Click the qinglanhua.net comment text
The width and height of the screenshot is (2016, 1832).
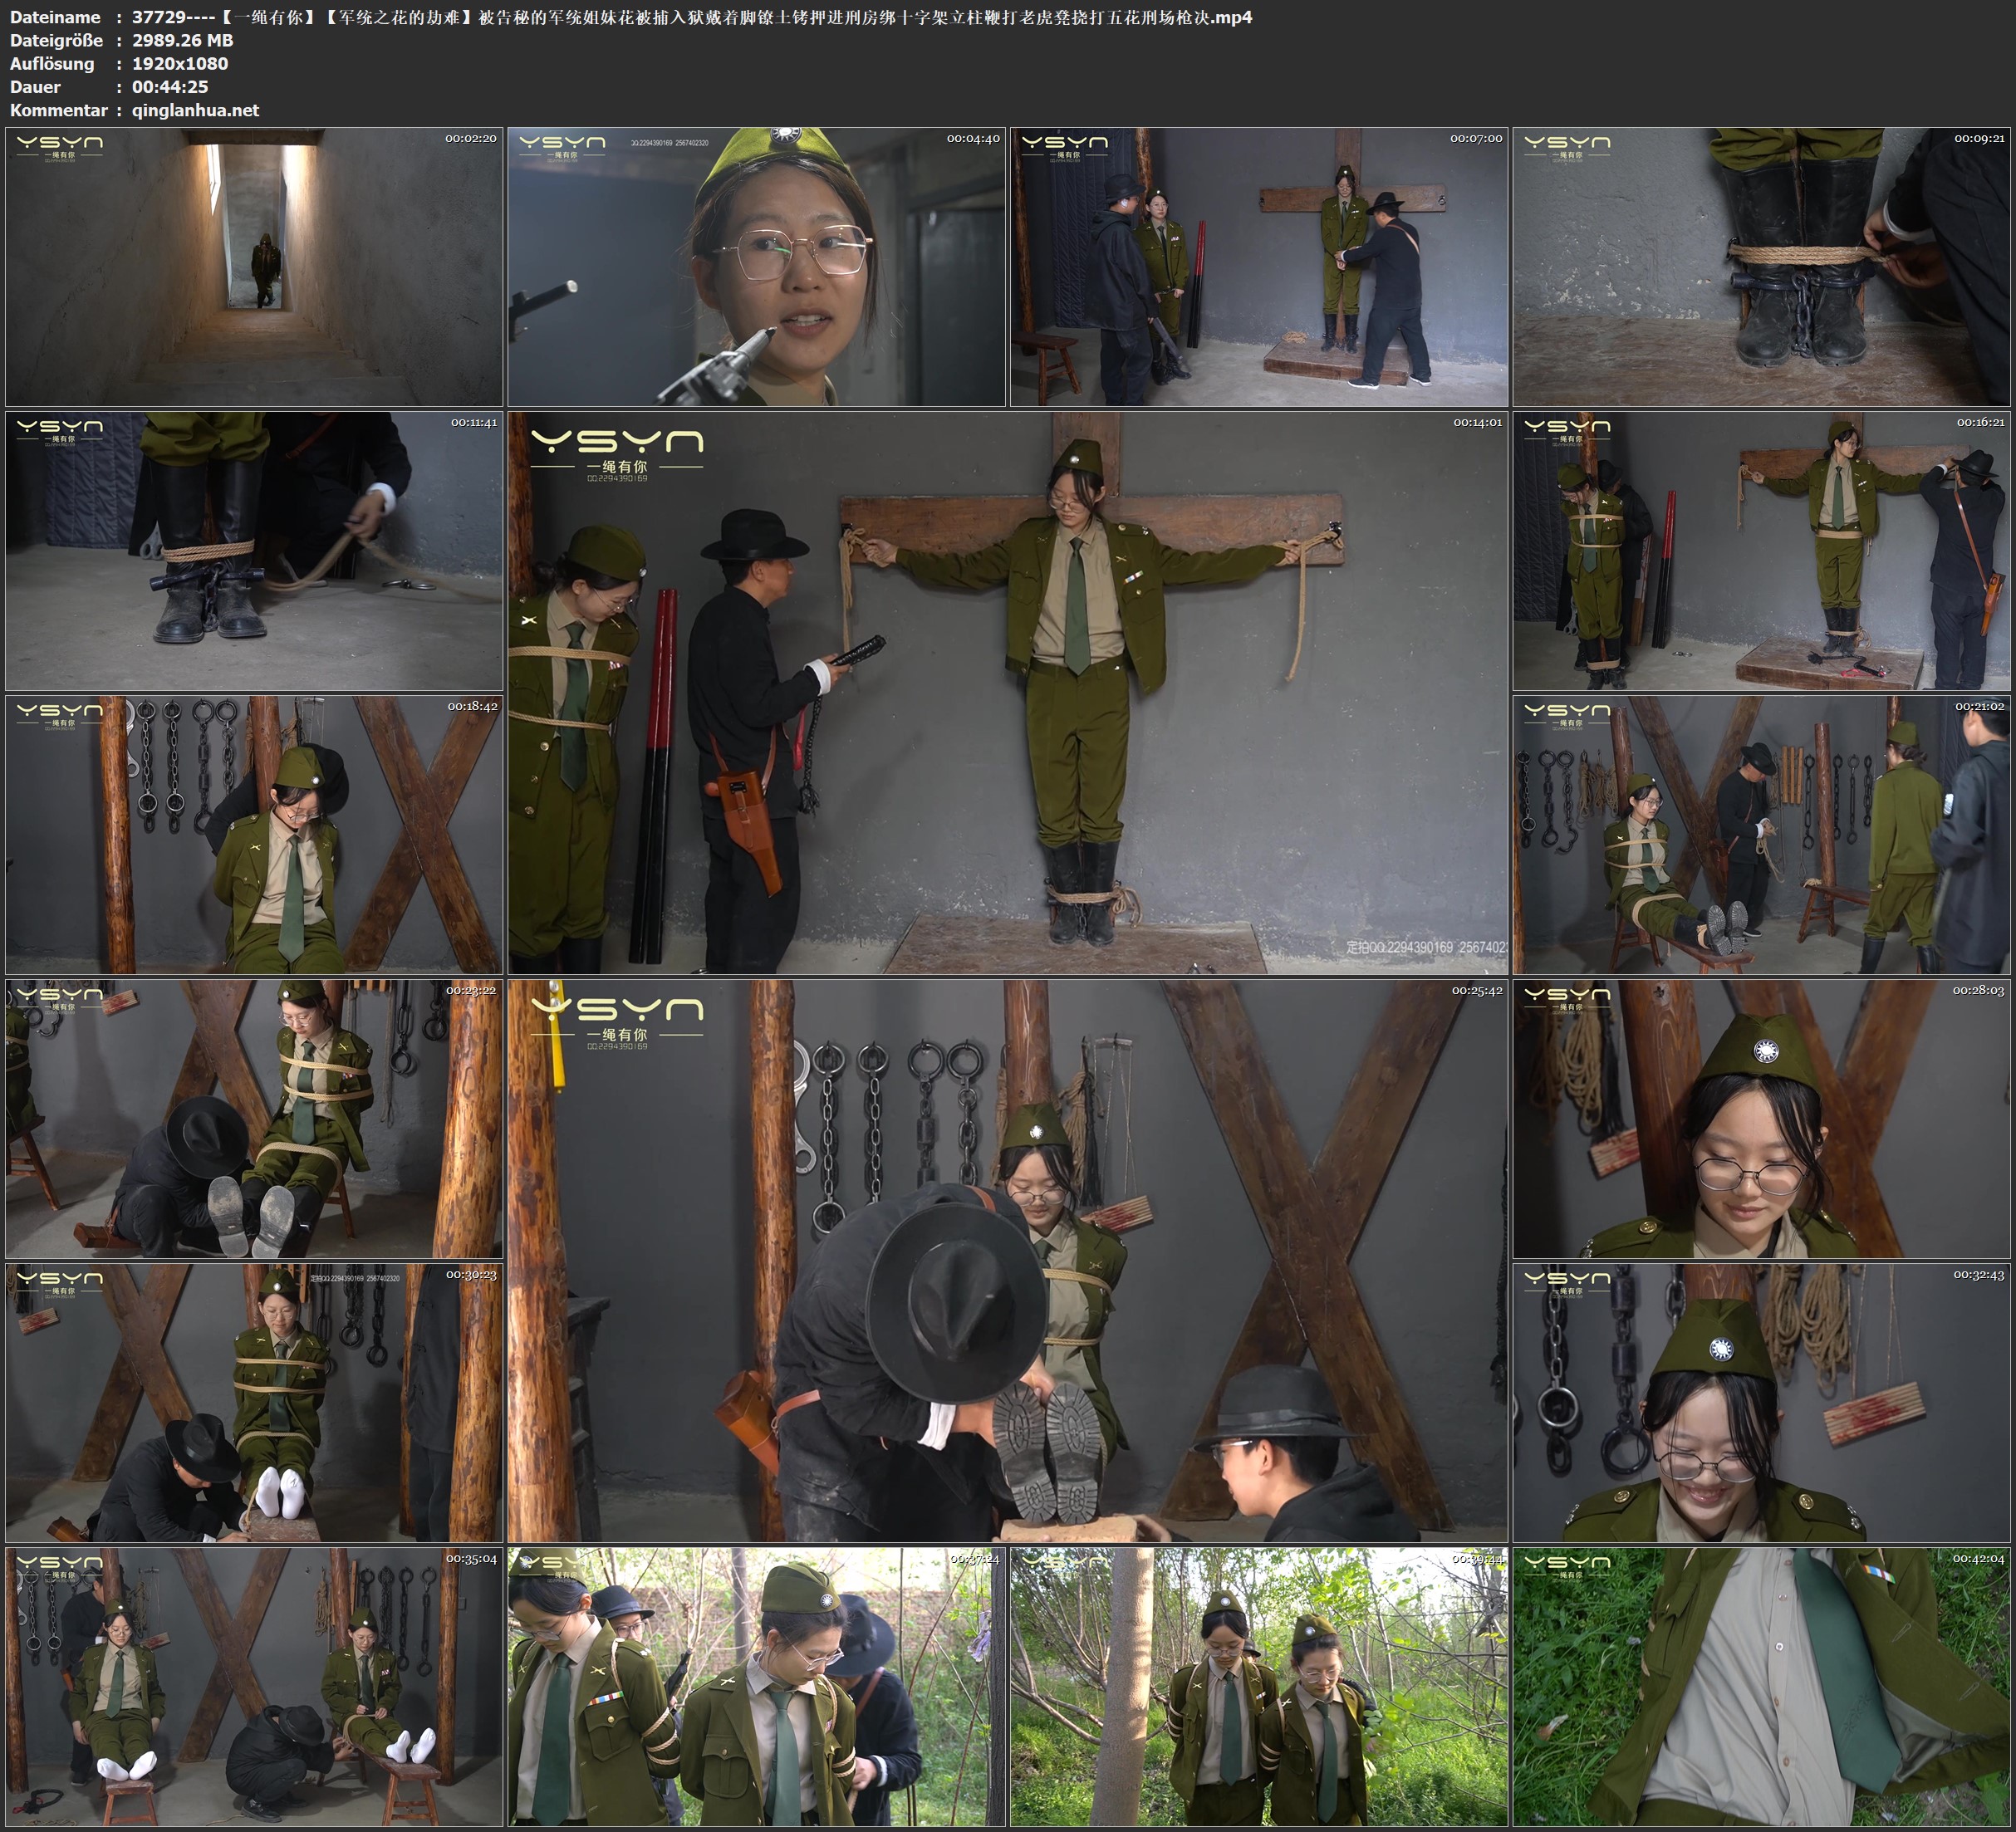195,110
